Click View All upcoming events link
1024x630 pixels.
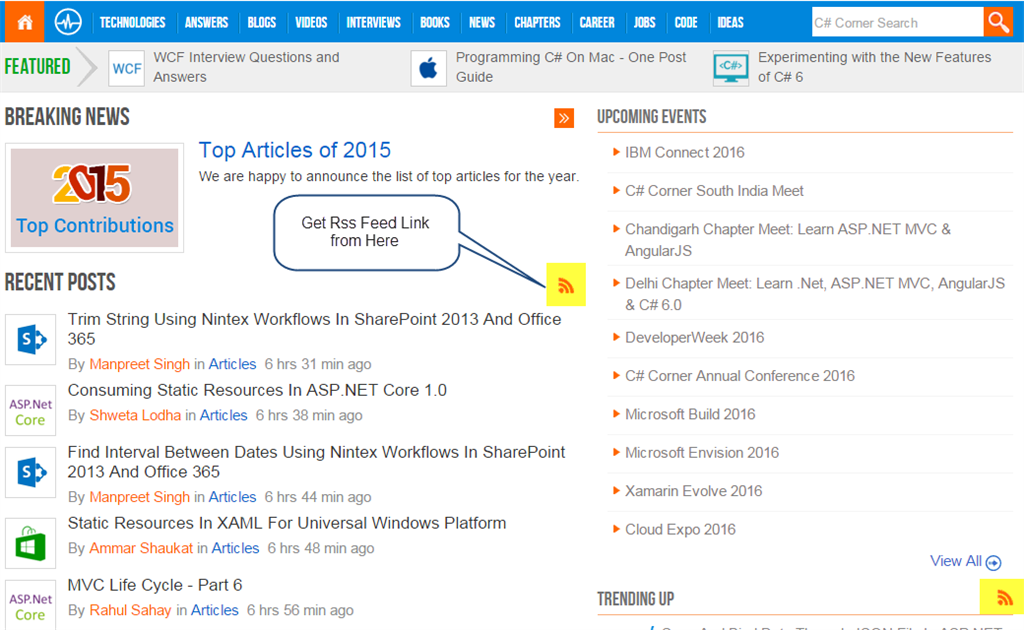click(955, 561)
